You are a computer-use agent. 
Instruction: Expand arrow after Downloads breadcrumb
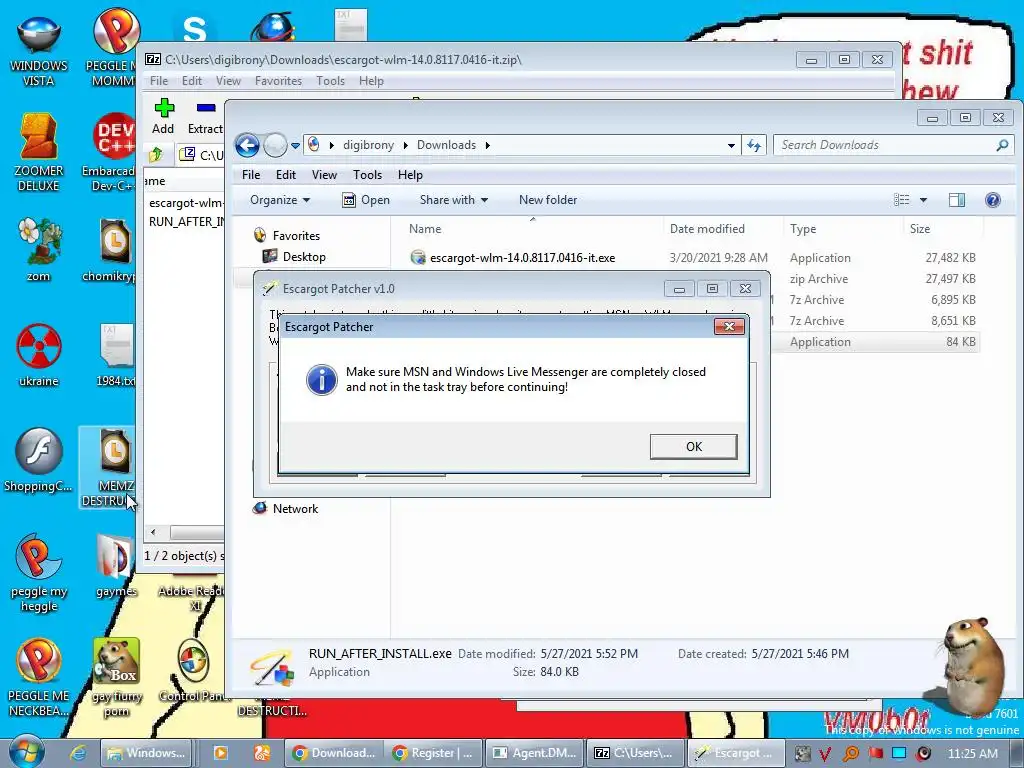pyautogui.click(x=487, y=145)
